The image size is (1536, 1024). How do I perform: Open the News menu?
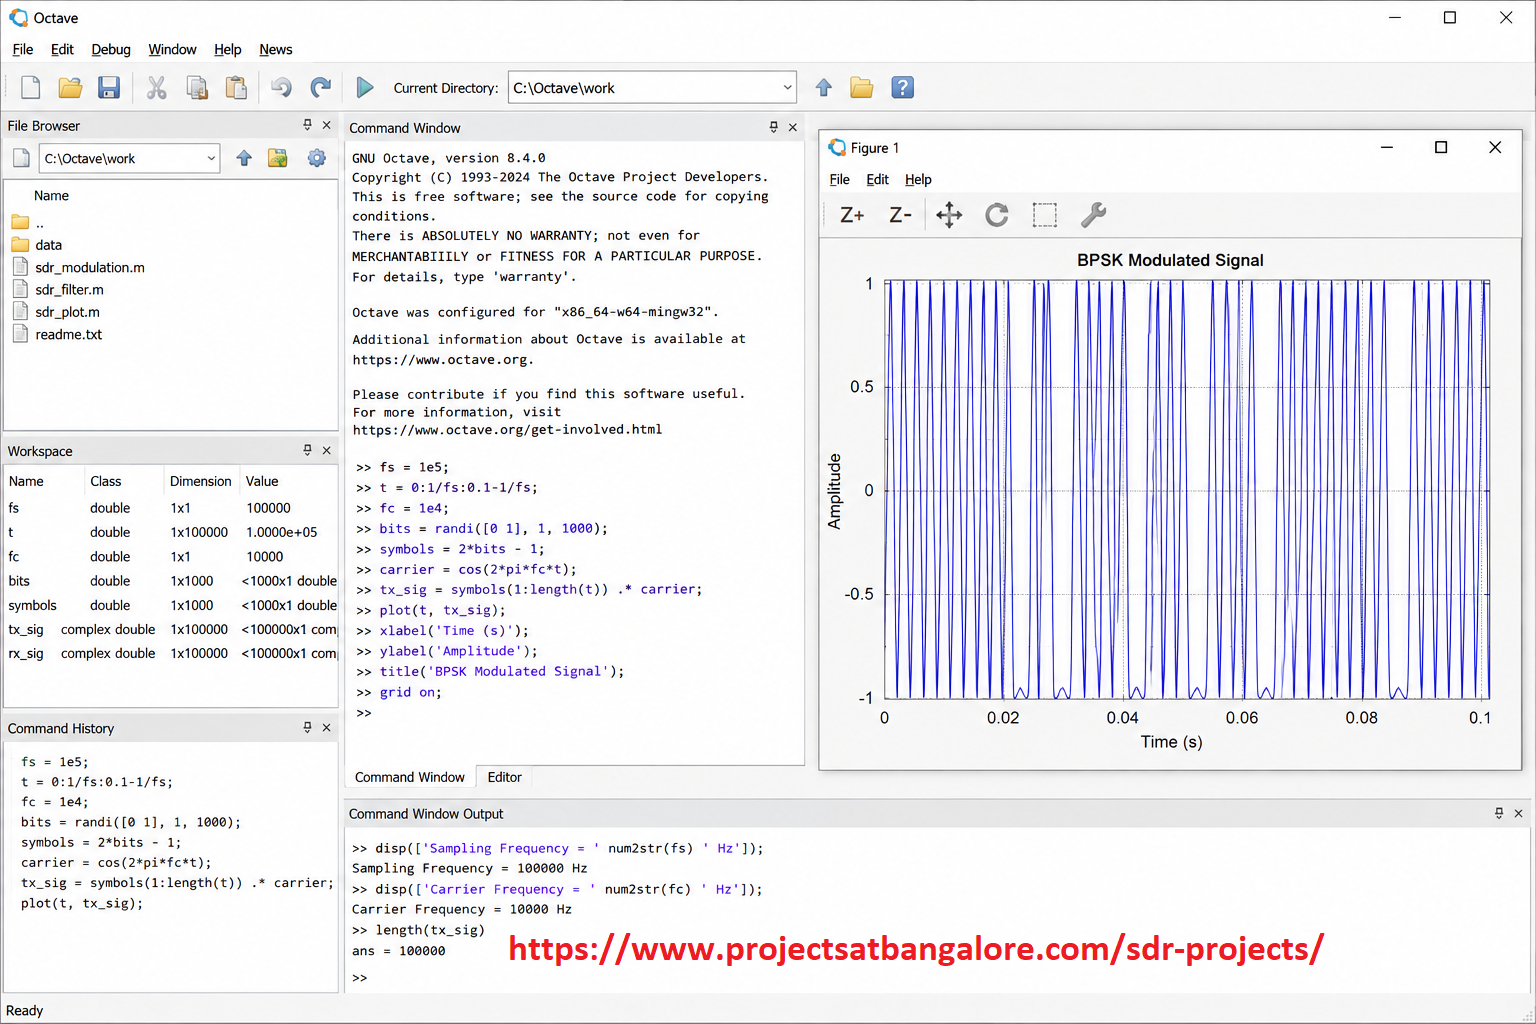coord(276,49)
